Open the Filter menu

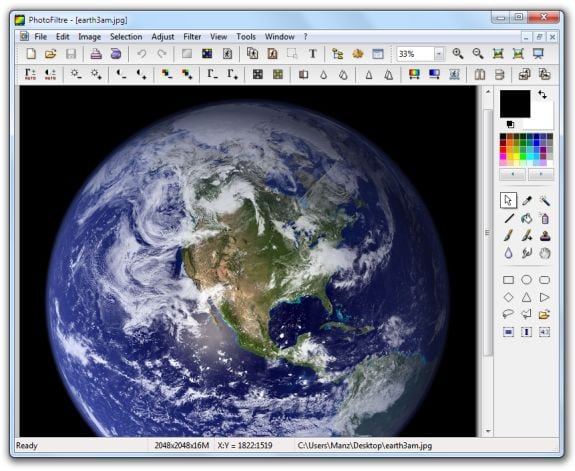pos(192,37)
